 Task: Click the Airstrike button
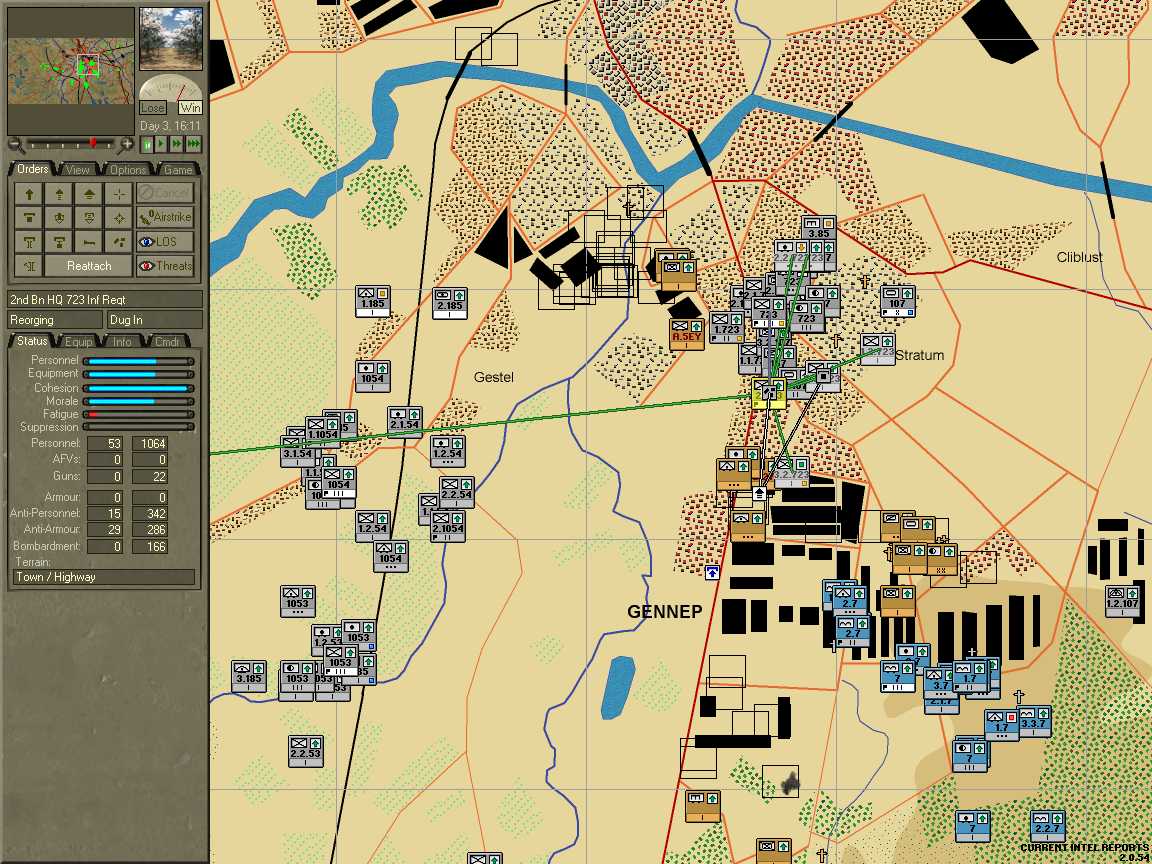[165, 217]
